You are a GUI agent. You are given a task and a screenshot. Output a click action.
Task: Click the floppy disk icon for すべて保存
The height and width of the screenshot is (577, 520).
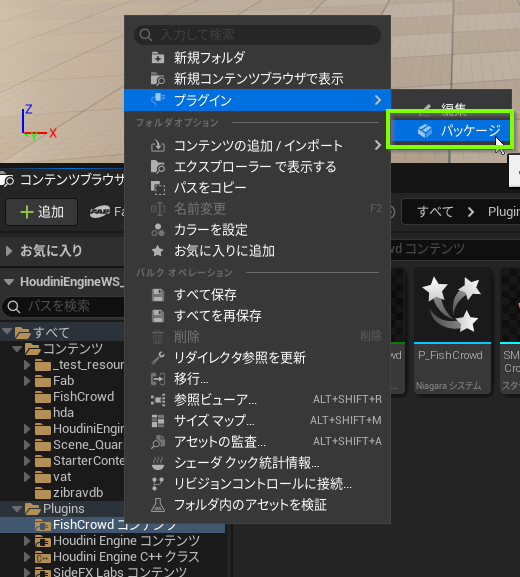tap(158, 295)
